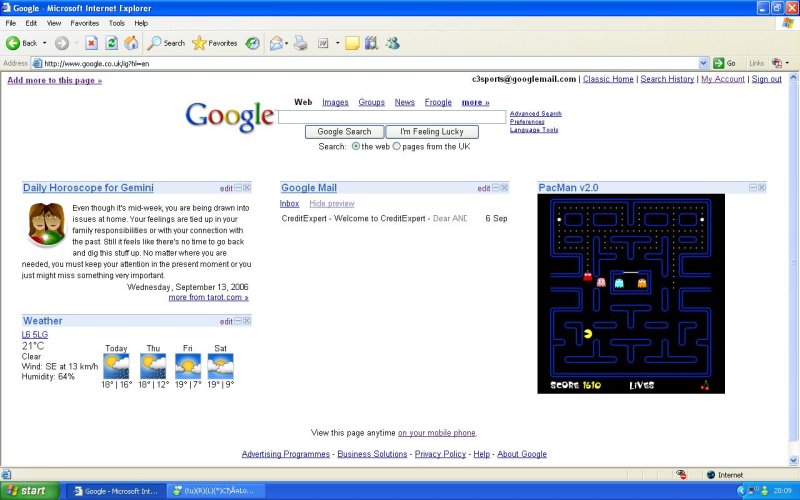Open the Mail toolbar icon
This screenshot has height=500, width=800.
pyautogui.click(x=276, y=43)
